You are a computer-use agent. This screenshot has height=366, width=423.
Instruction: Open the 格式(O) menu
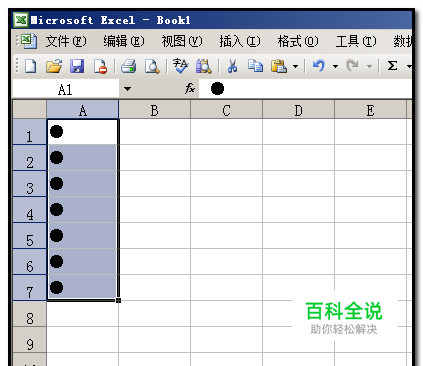[x=298, y=41]
